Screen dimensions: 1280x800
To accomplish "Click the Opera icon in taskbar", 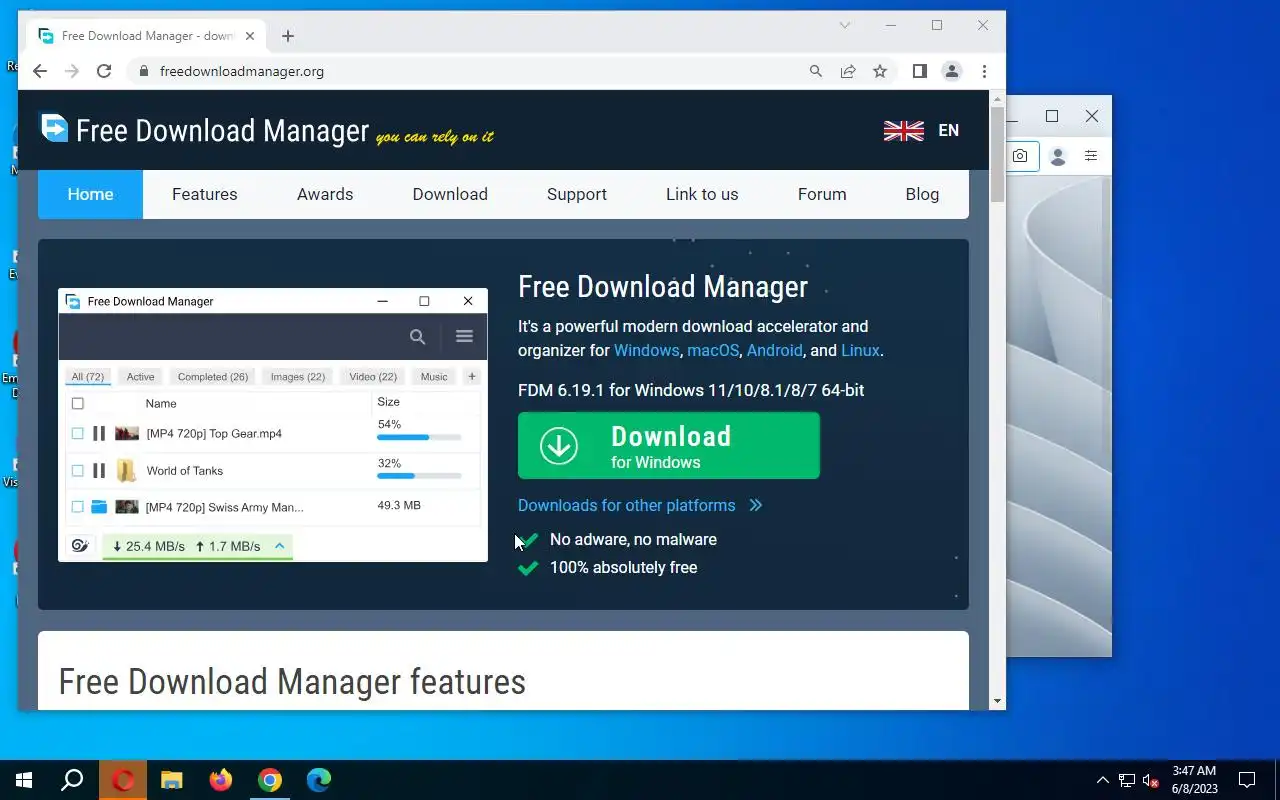I will pos(123,780).
